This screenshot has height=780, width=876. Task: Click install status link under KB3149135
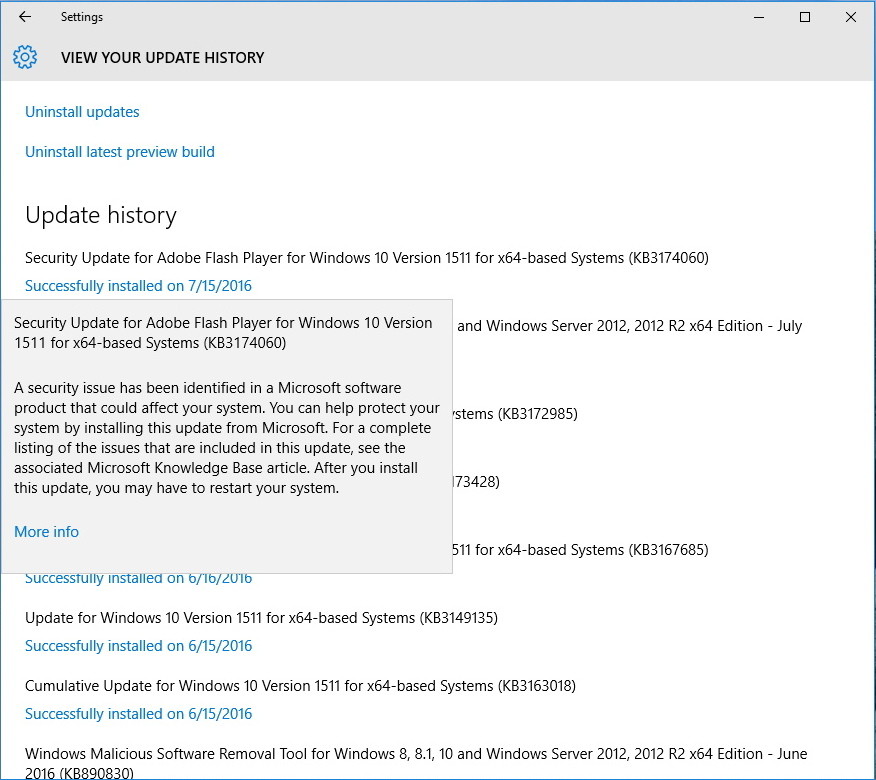coord(138,646)
